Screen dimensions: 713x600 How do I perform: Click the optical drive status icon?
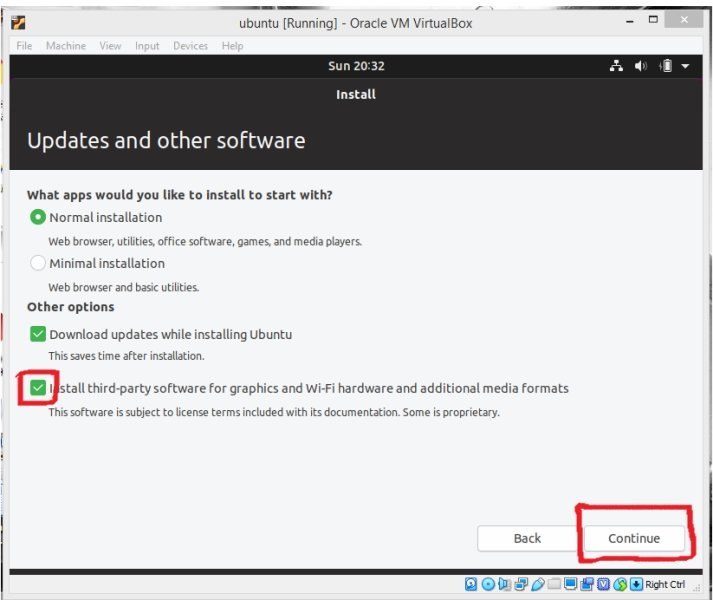(488, 584)
